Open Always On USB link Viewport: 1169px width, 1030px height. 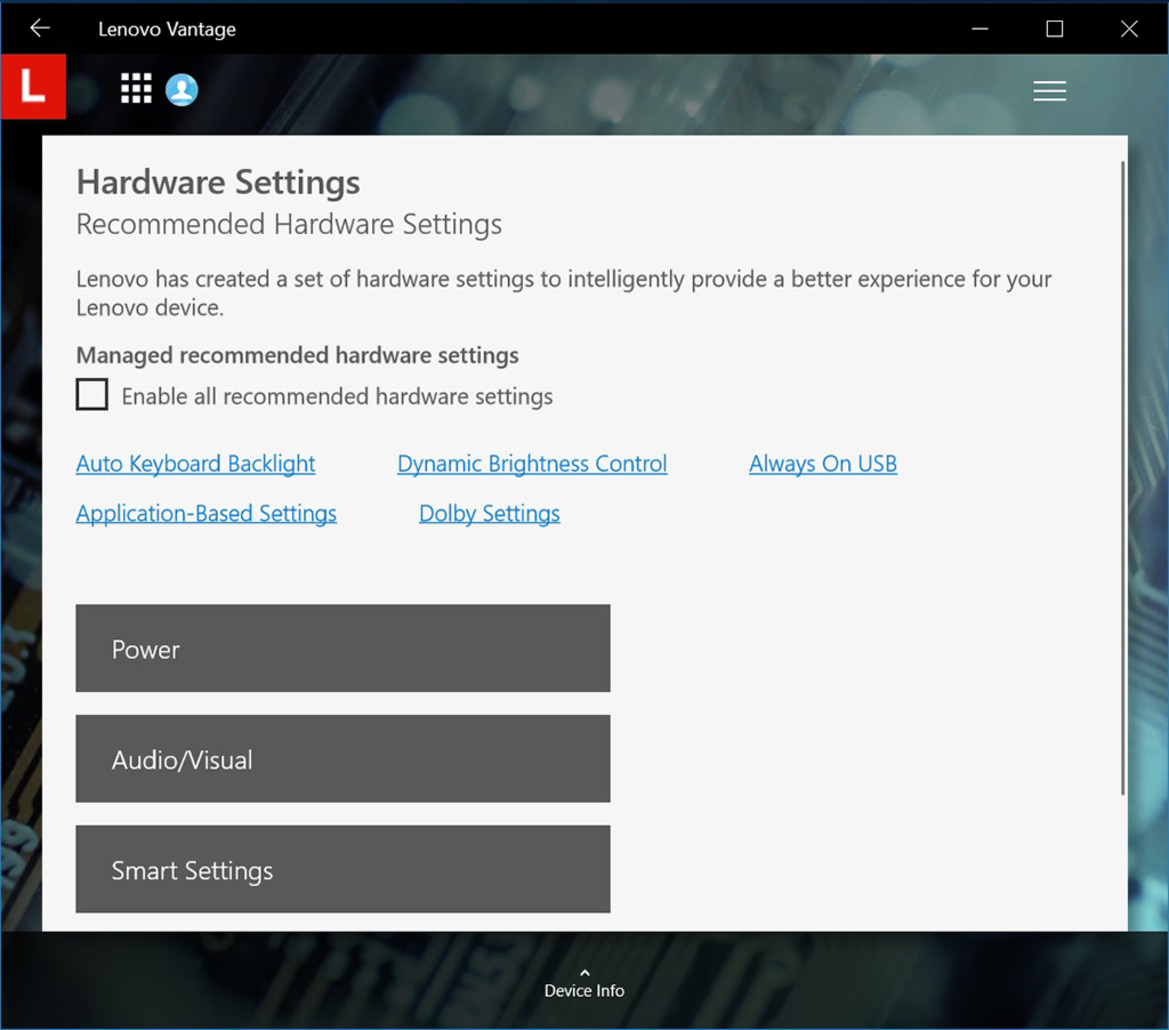click(x=823, y=464)
